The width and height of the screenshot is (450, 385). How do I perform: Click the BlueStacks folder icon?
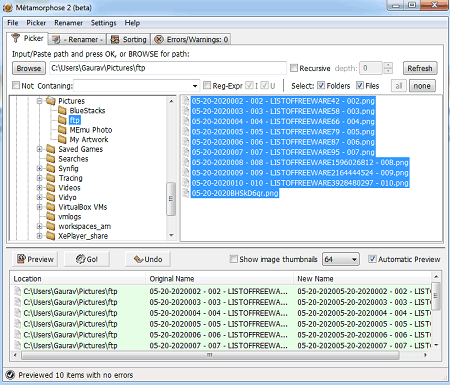(x=62, y=110)
